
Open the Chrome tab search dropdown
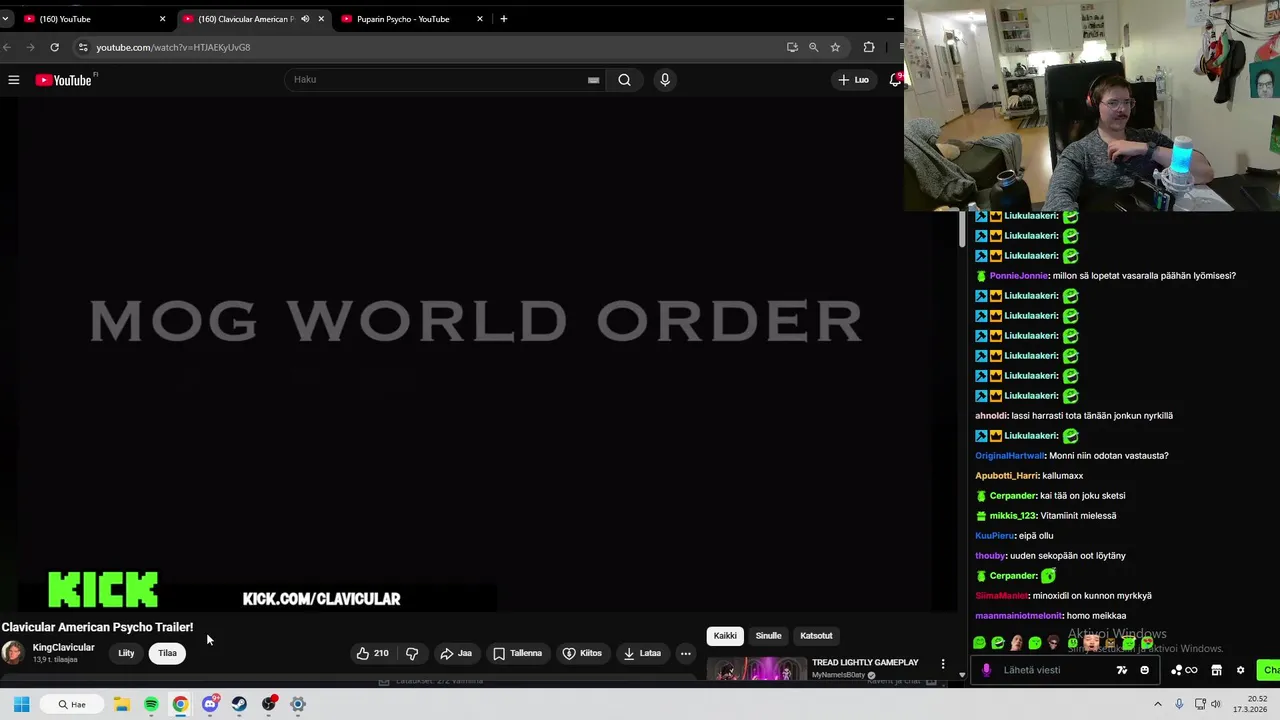click(5, 19)
